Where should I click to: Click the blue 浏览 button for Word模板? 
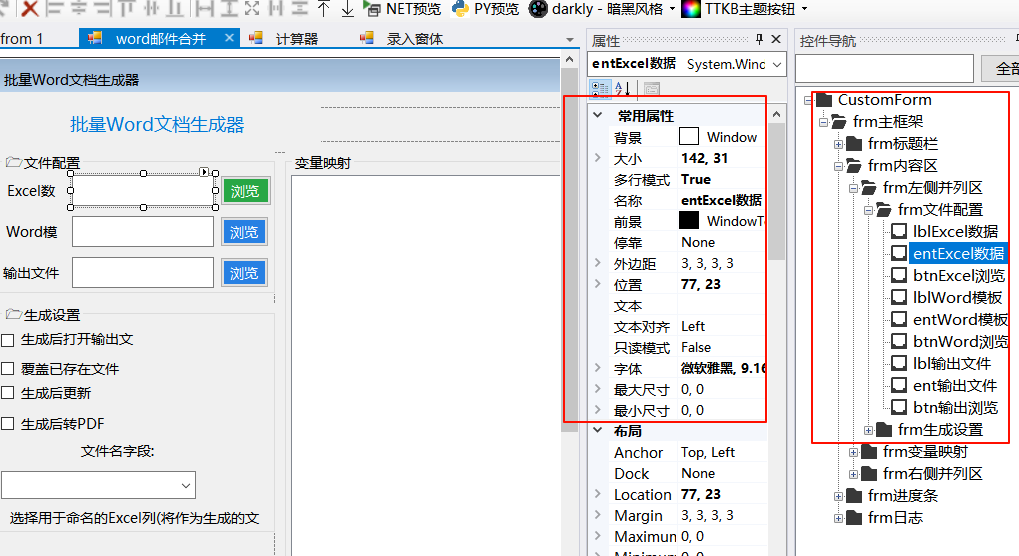point(244,232)
